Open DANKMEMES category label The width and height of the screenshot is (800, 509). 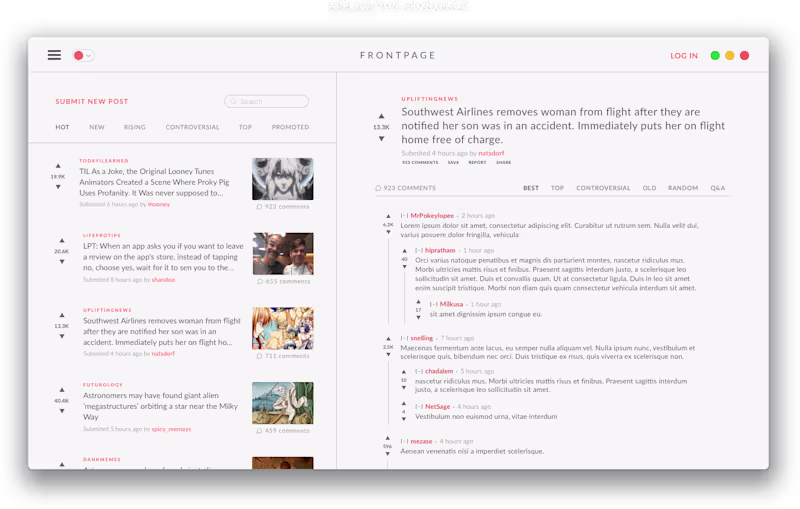[x=102, y=460]
